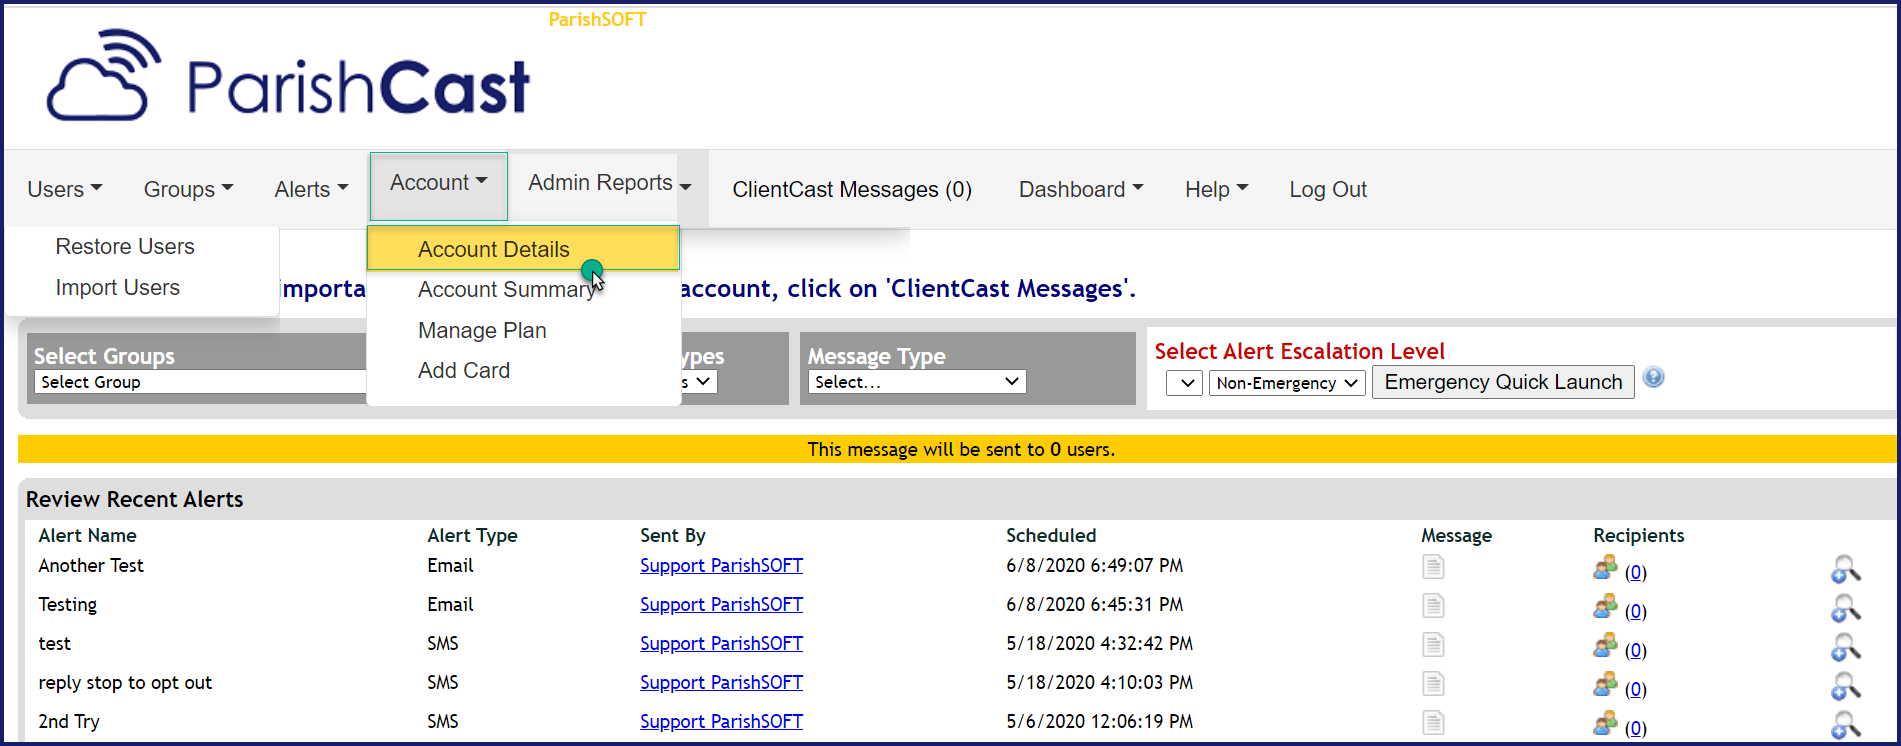
Task: Click recipients people icon for reply stop row
Action: [x=1605, y=685]
